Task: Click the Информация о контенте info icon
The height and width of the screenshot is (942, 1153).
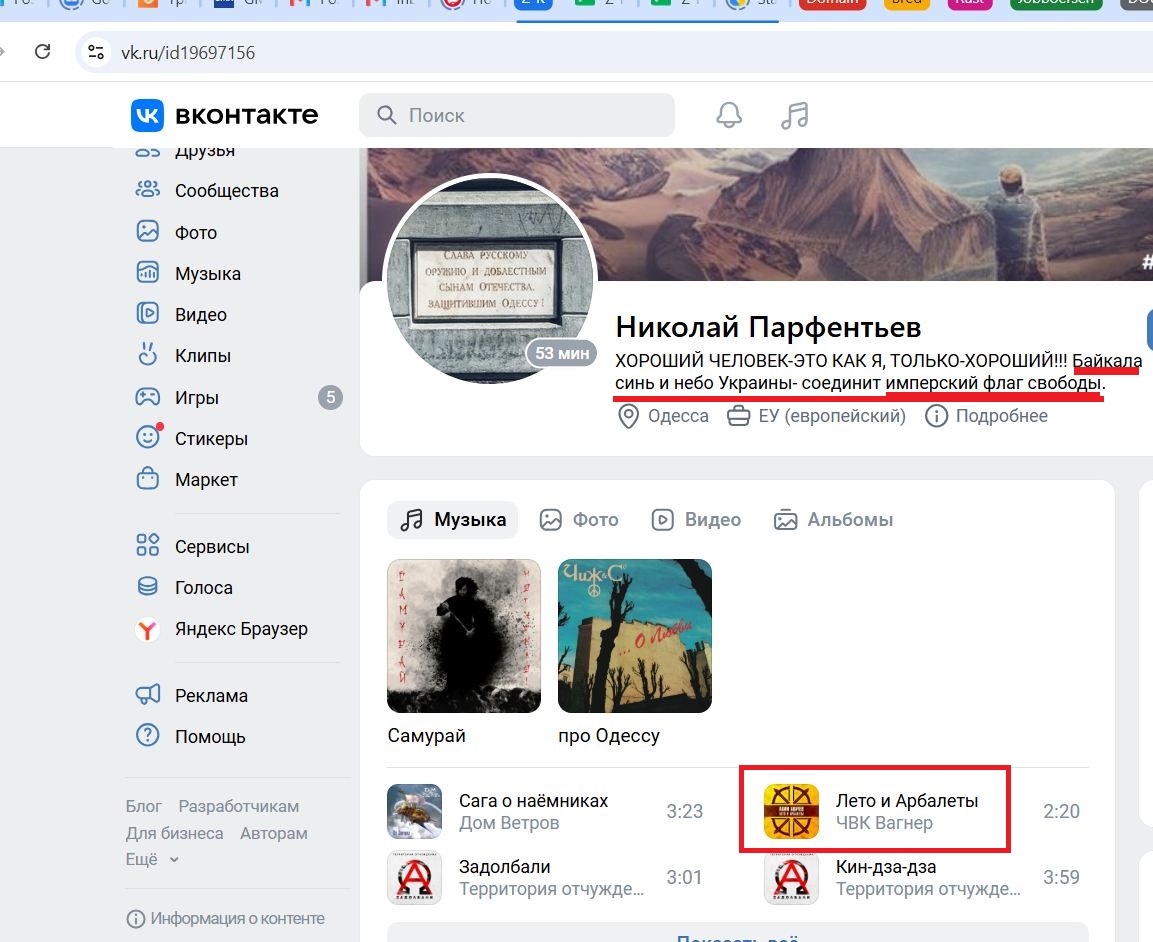Action: pyautogui.click(x=135, y=918)
